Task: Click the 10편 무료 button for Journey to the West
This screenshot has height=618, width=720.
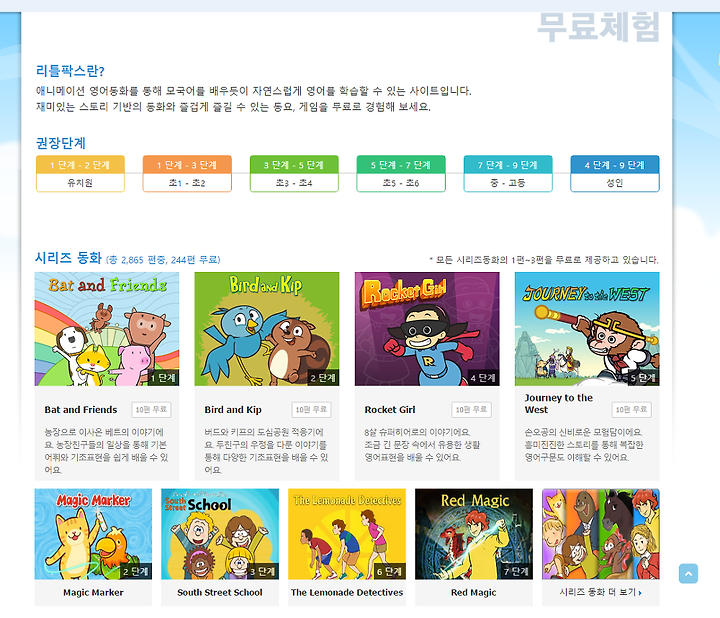Action: (631, 410)
